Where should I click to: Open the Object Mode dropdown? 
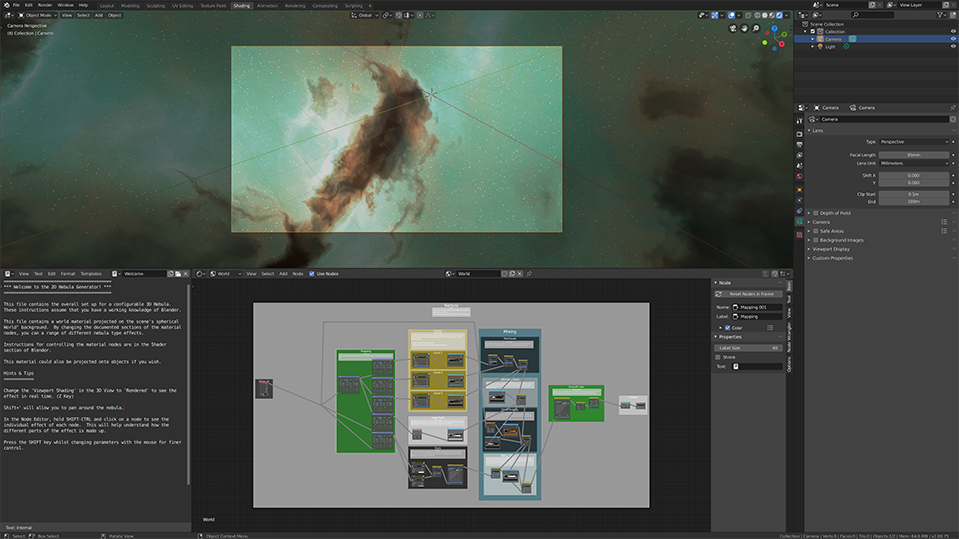pyautogui.click(x=38, y=15)
